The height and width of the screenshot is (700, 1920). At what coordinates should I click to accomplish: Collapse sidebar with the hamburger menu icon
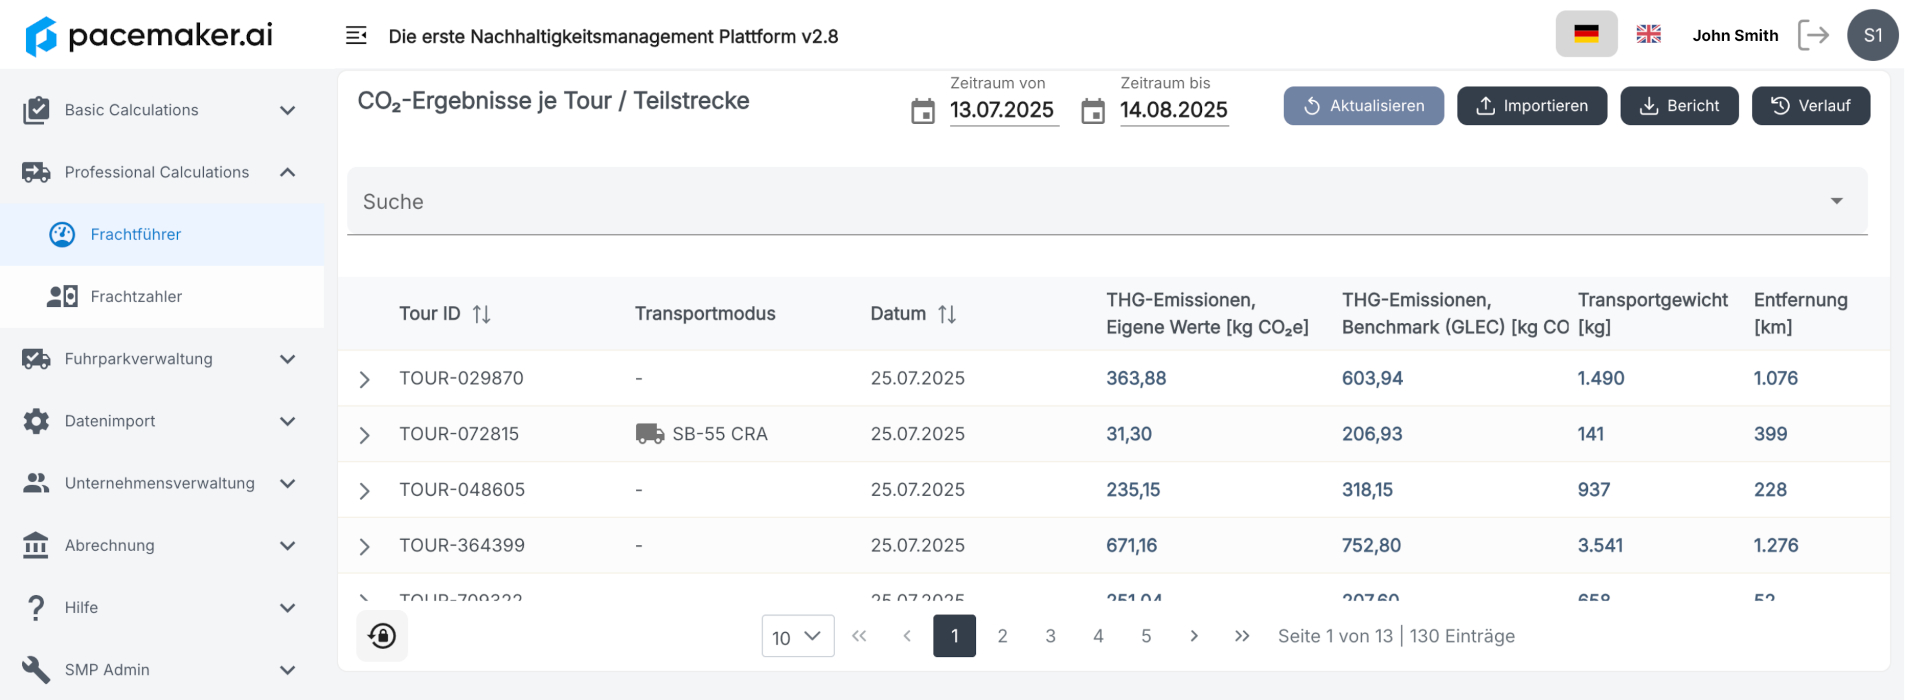[x=356, y=36]
